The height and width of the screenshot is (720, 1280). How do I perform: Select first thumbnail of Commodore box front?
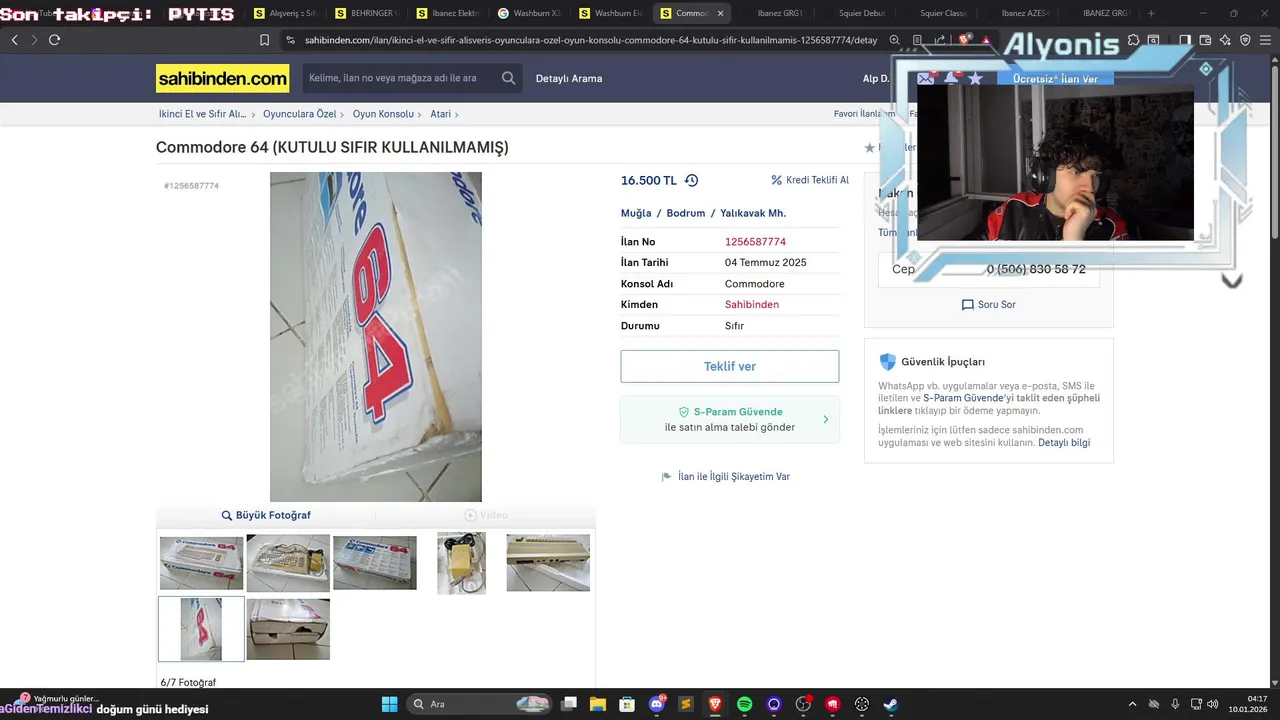(x=201, y=563)
